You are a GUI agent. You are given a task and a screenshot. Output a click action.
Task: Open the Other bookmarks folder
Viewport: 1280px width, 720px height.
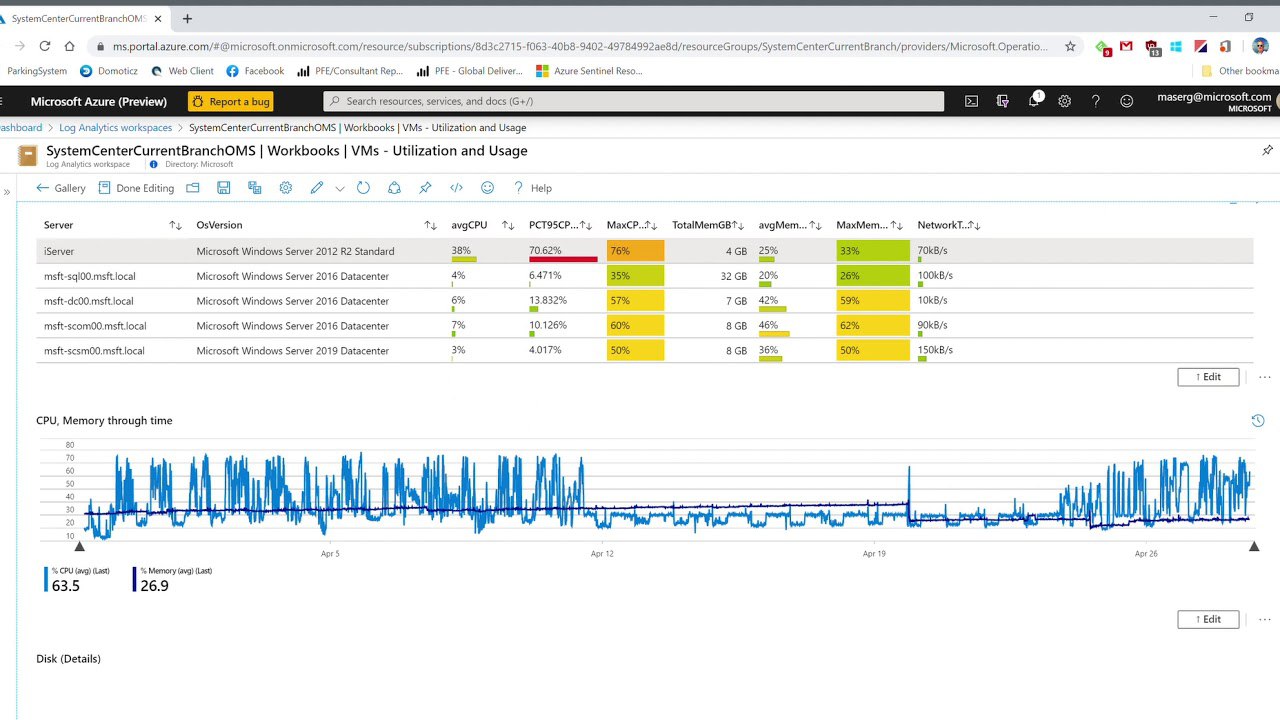pyautogui.click(x=1240, y=71)
